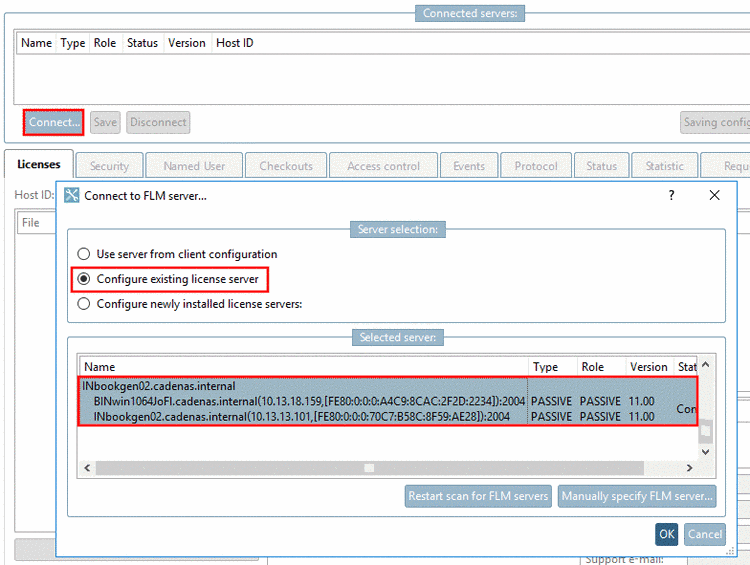Open the Status tab
750x565 pixels.
pyautogui.click(x=602, y=166)
